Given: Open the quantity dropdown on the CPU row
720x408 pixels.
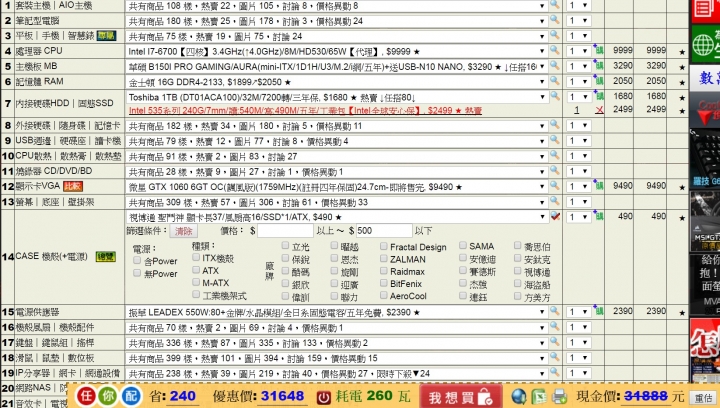Looking at the screenshot, I should tap(579, 51).
